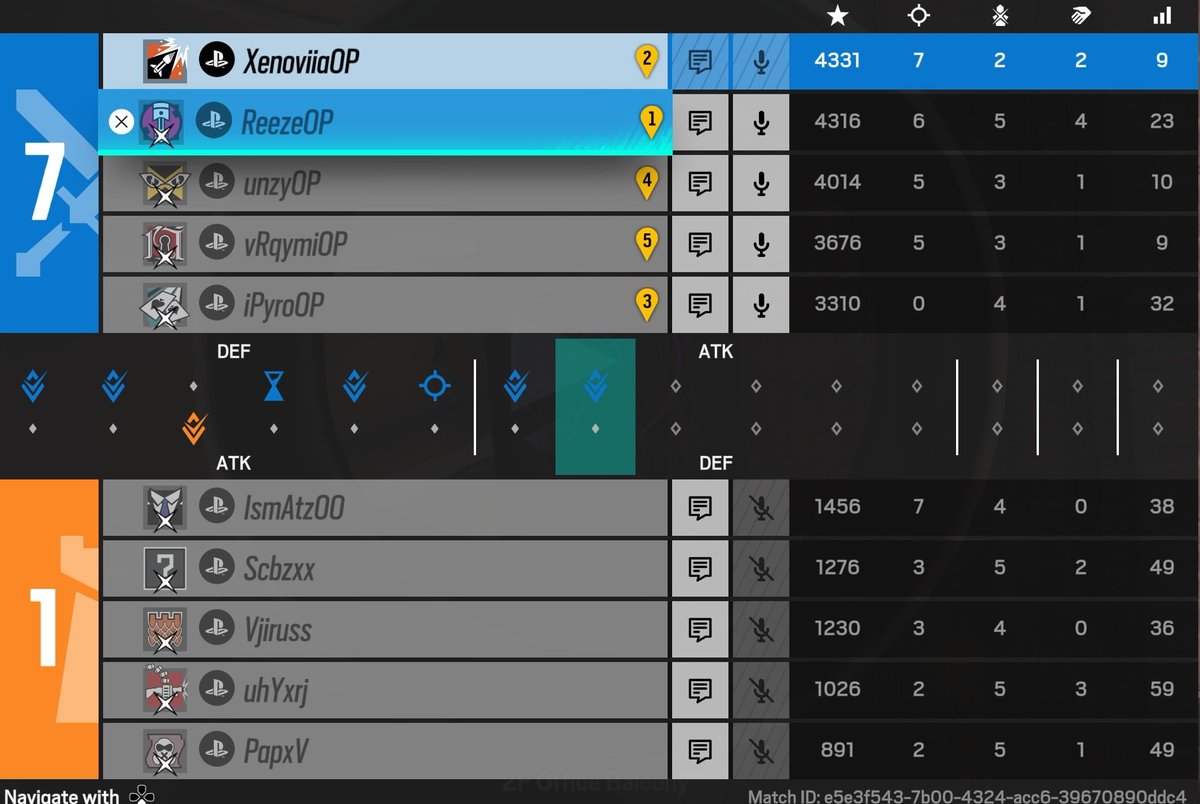1200x804 pixels.
Task: Open text chat options for PapxV
Action: pyautogui.click(x=700, y=751)
